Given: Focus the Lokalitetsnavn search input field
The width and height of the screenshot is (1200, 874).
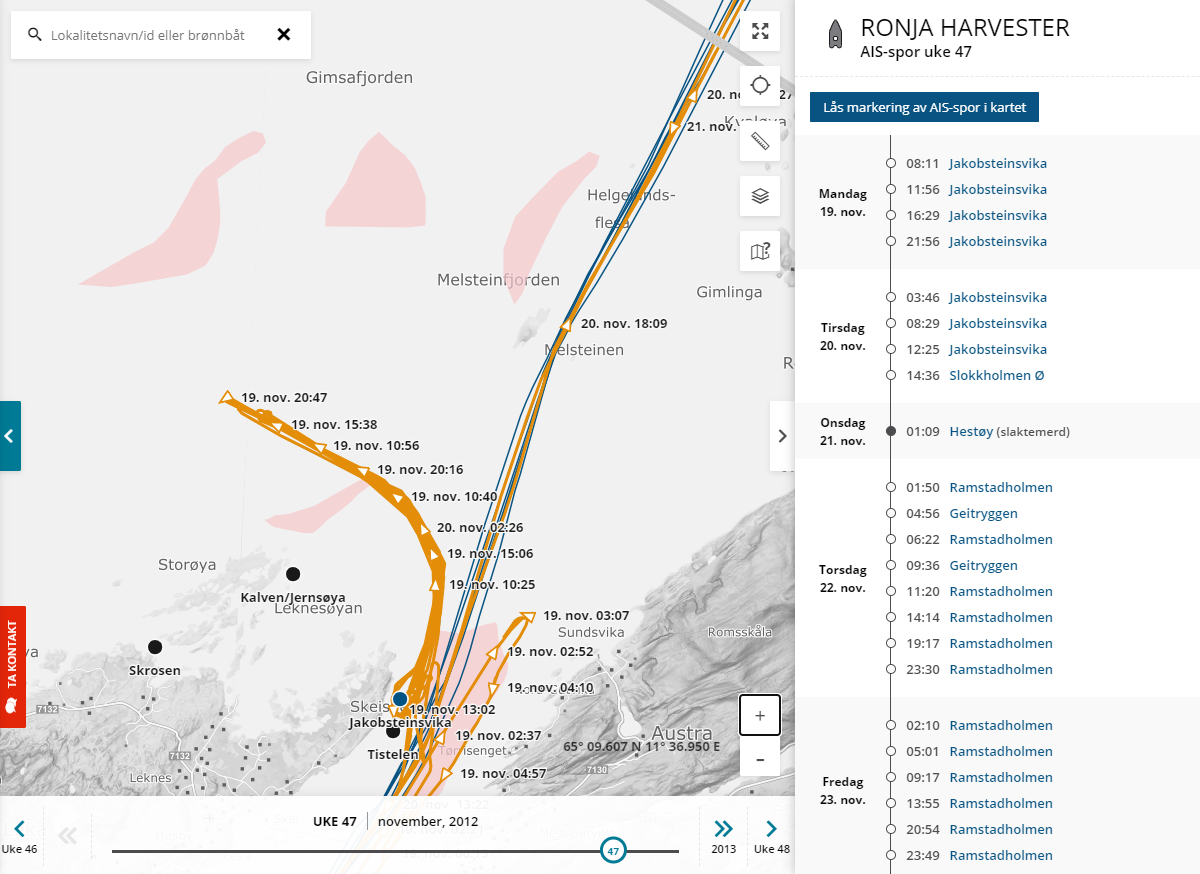Looking at the screenshot, I should [x=148, y=35].
